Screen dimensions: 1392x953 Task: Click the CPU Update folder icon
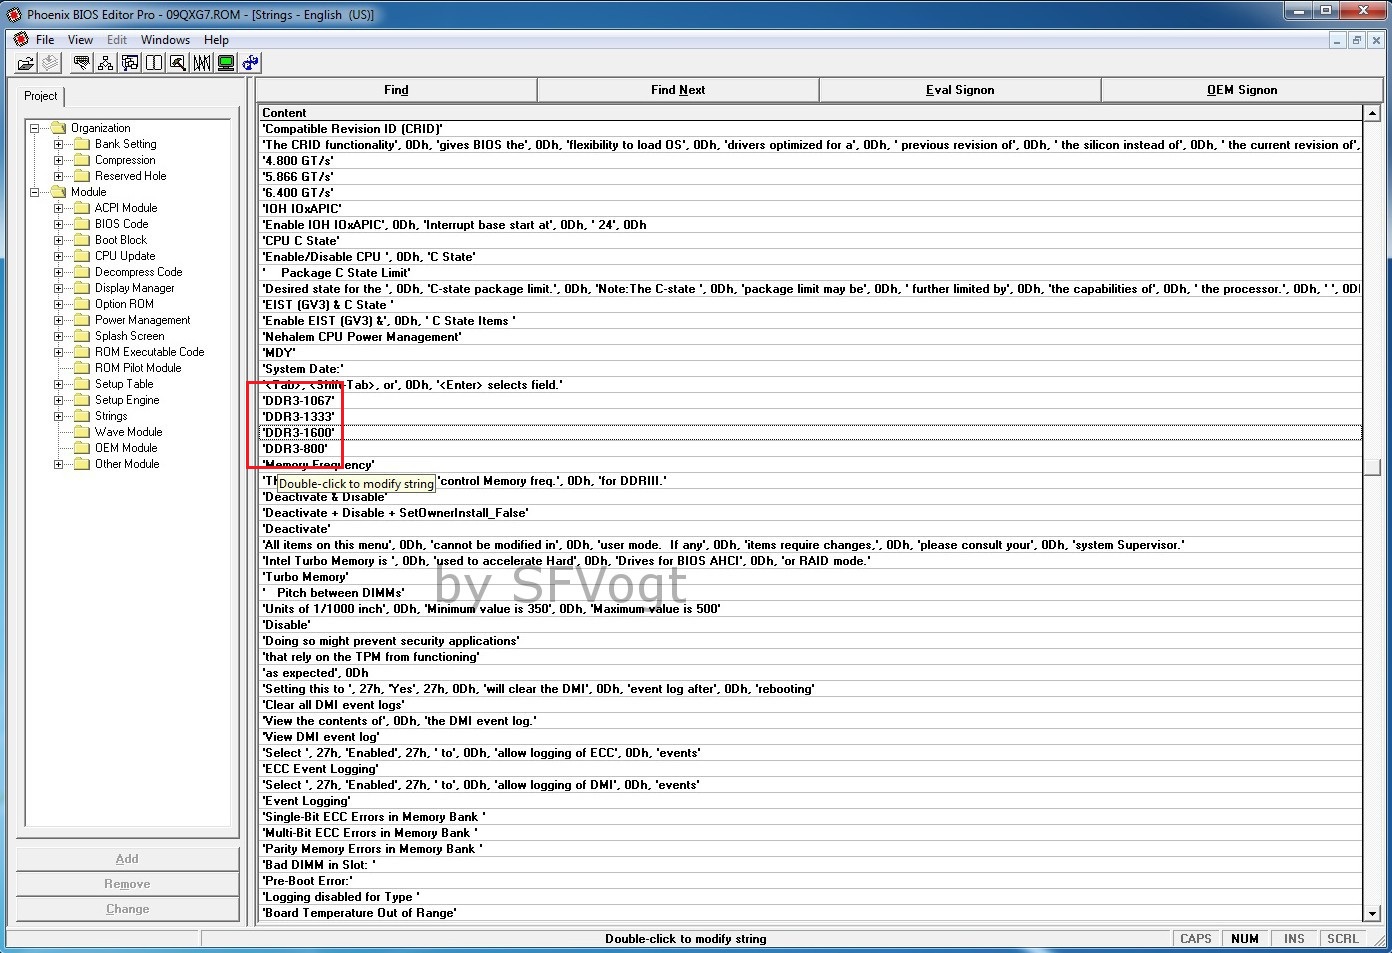[x=82, y=256]
